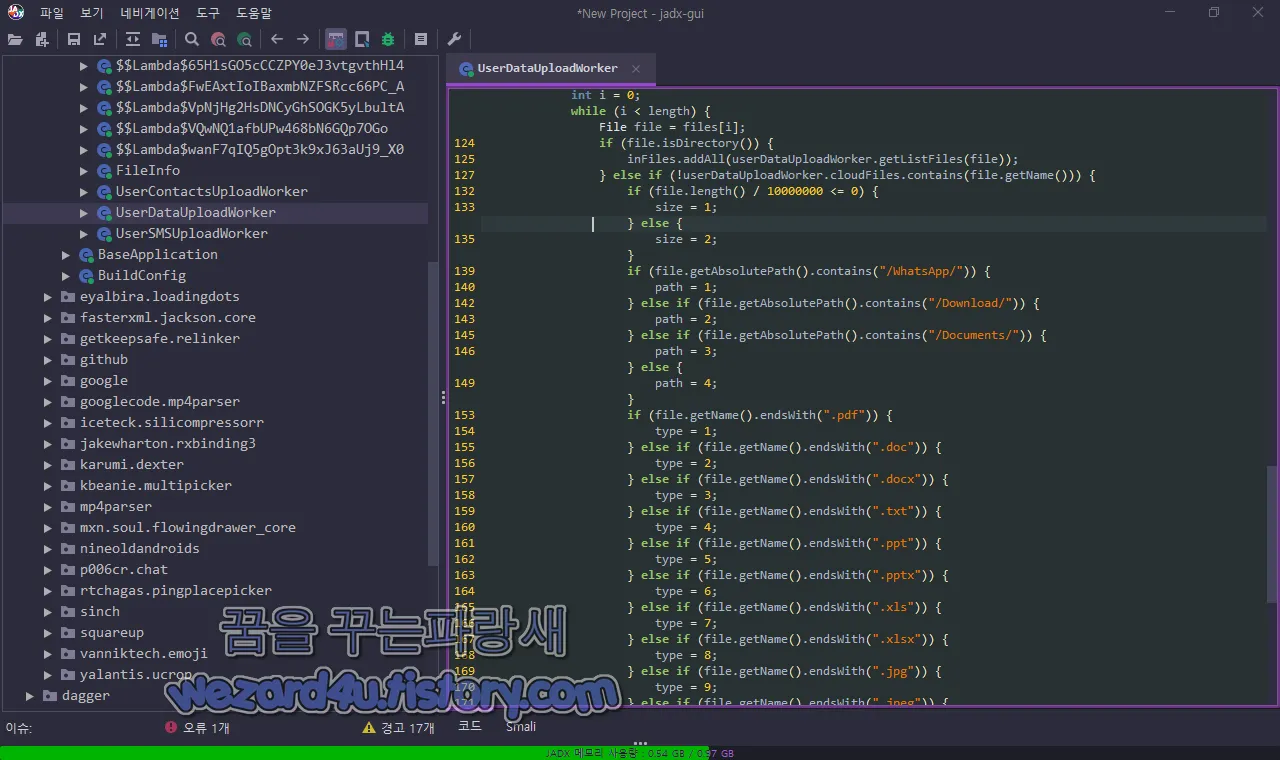Select the p006cr.chat package
This screenshot has width=1280, height=760.
124,569
